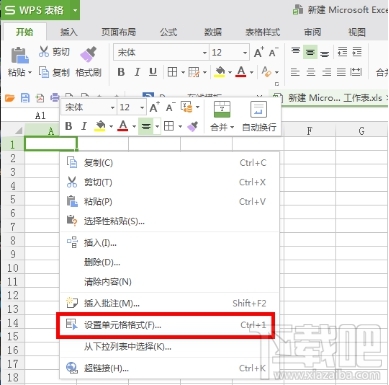Click the increase font size icon in ribbon
The height and width of the screenshot is (385, 389).
tap(258, 52)
